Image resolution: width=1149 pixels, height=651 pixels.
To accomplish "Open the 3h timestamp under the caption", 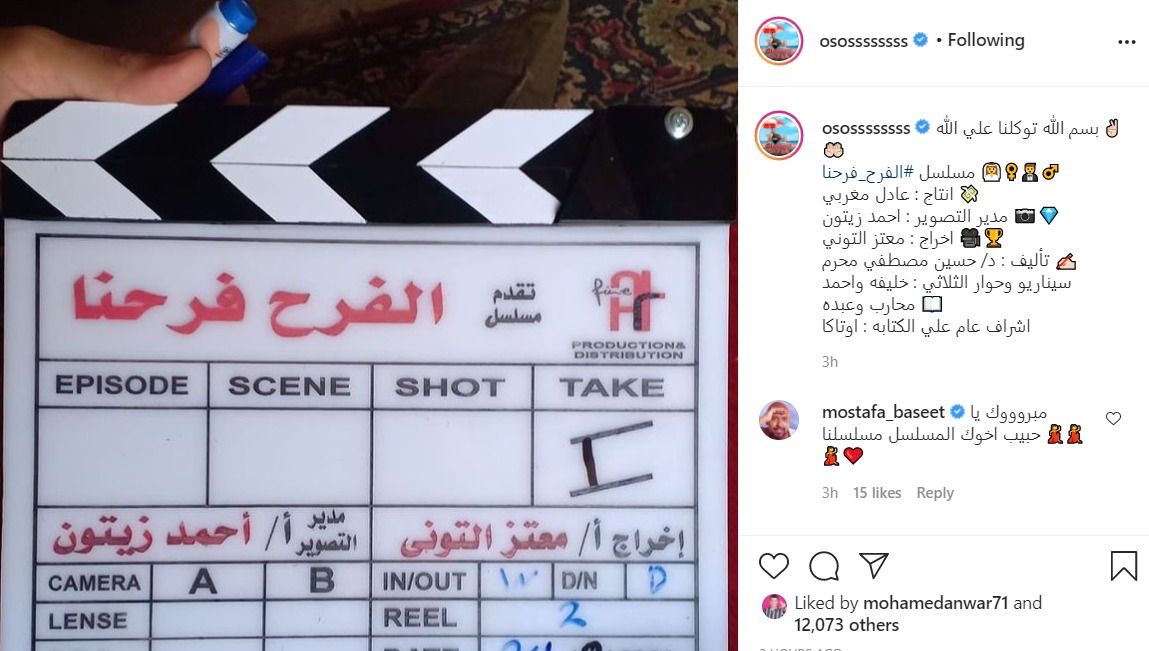I will click(x=830, y=361).
